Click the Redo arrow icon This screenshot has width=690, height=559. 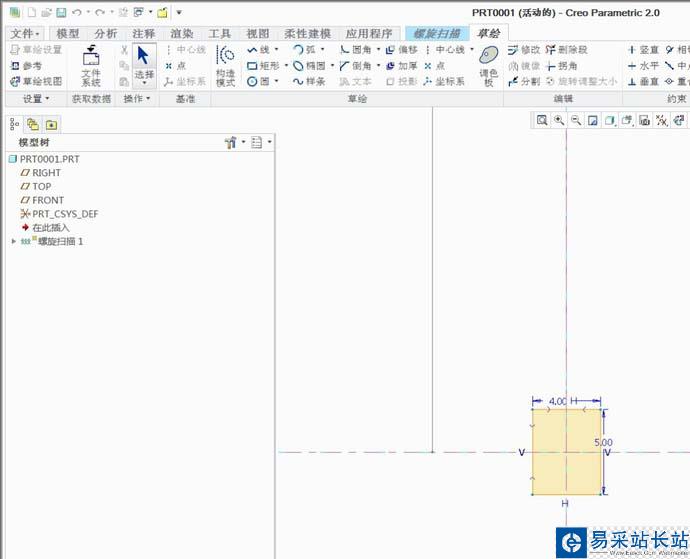(x=100, y=12)
